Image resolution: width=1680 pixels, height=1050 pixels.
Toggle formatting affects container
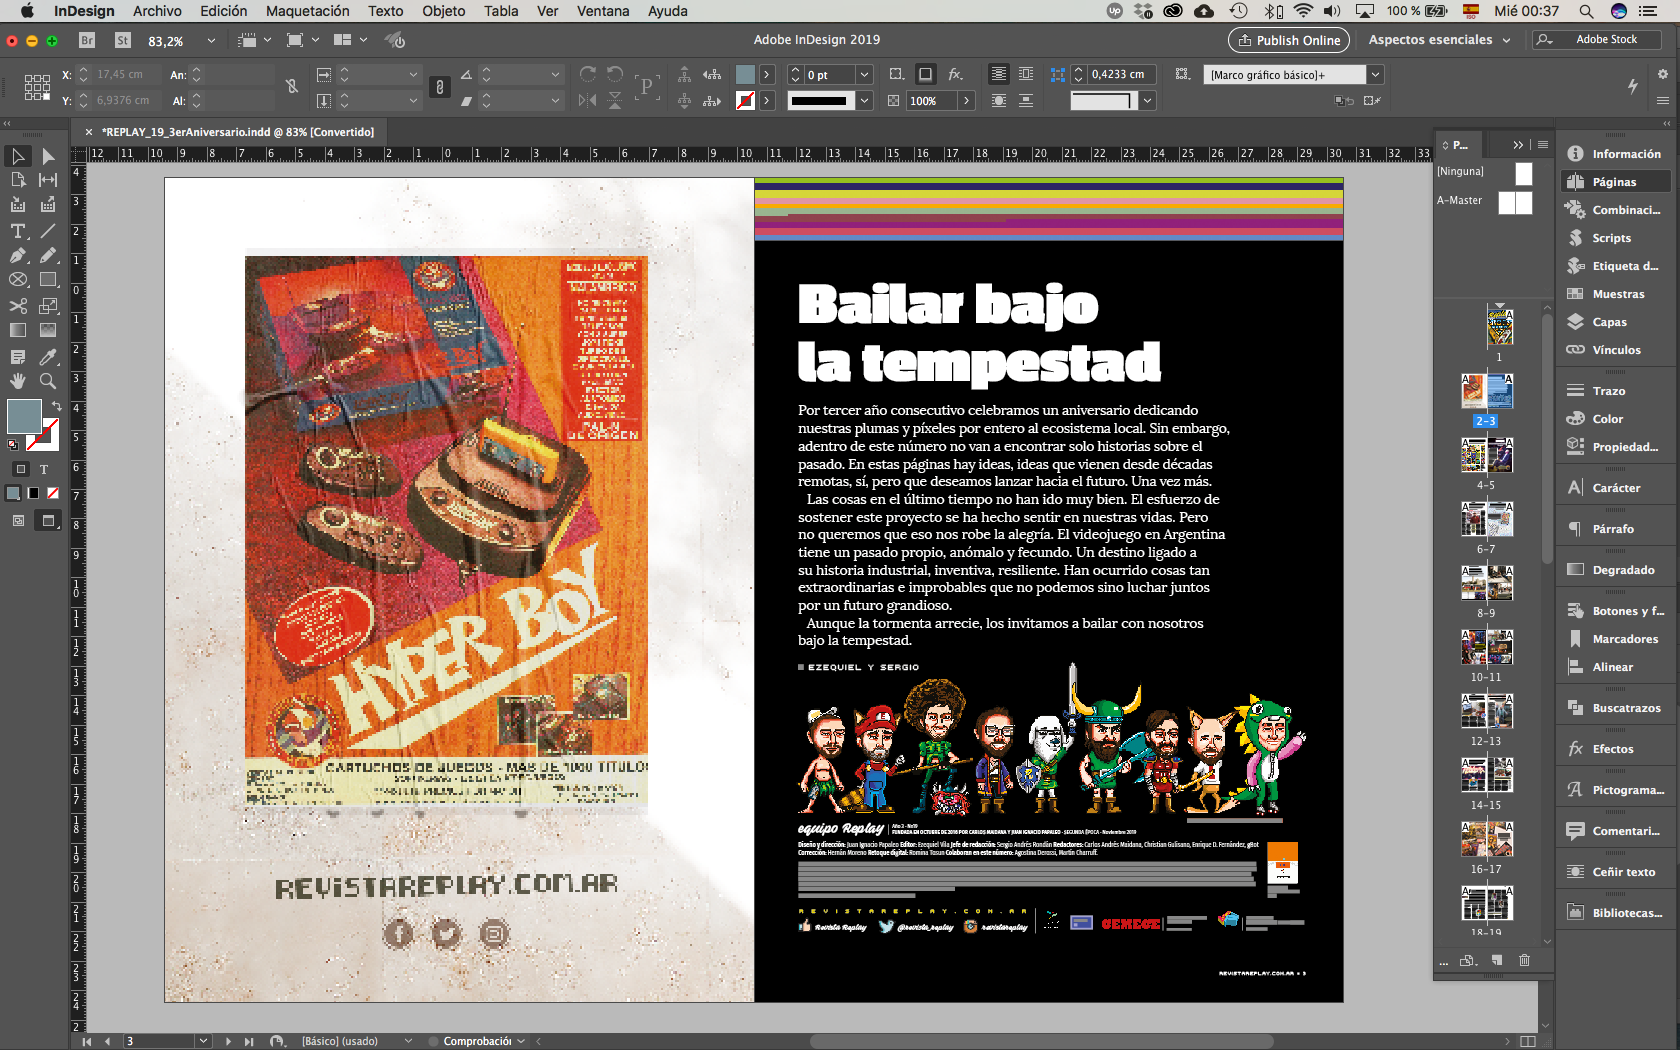click(20, 469)
